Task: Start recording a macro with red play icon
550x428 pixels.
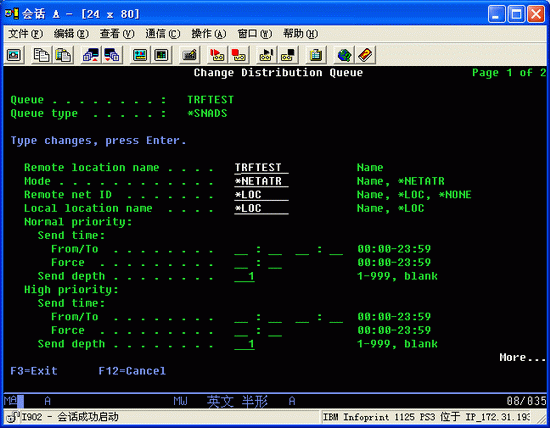Action: pos(217,55)
